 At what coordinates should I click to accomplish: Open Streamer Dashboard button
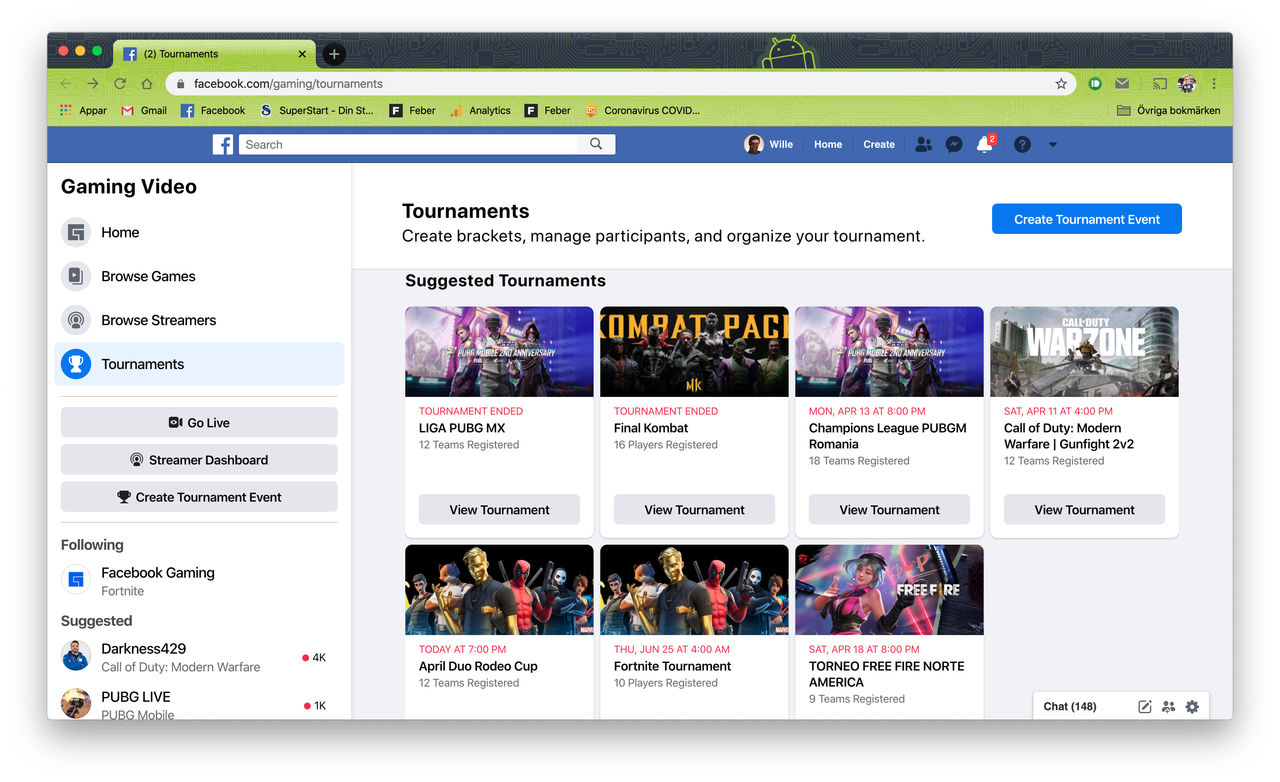point(199,460)
